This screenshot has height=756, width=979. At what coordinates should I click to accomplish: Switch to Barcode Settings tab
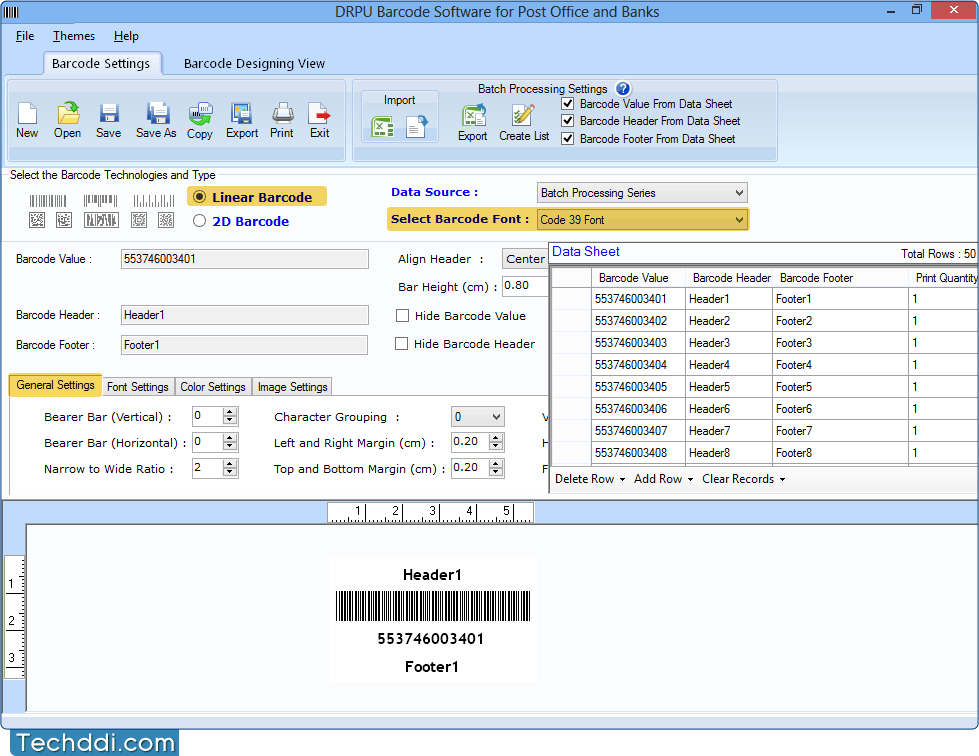101,64
